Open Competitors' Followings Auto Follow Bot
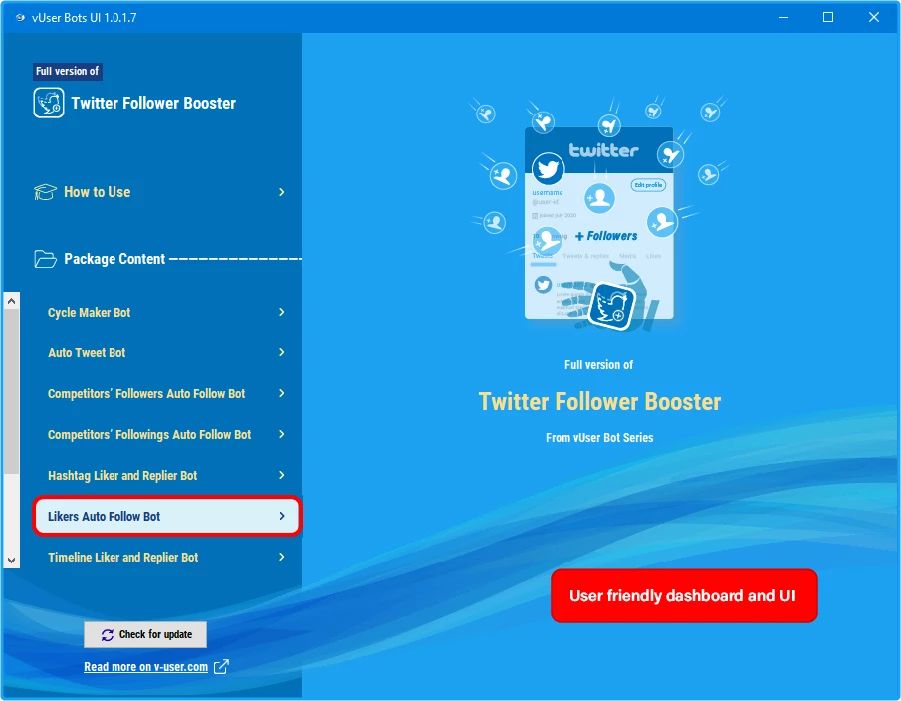The image size is (901, 701). (x=167, y=434)
